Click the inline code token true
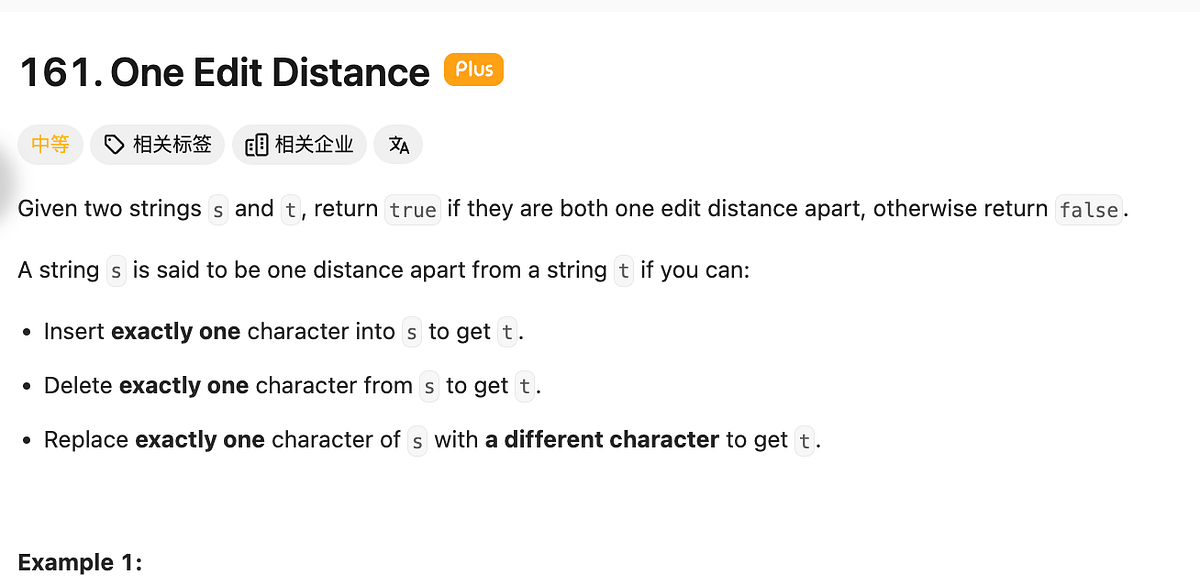Image resolution: width=1200 pixels, height=583 pixels. 412,210
